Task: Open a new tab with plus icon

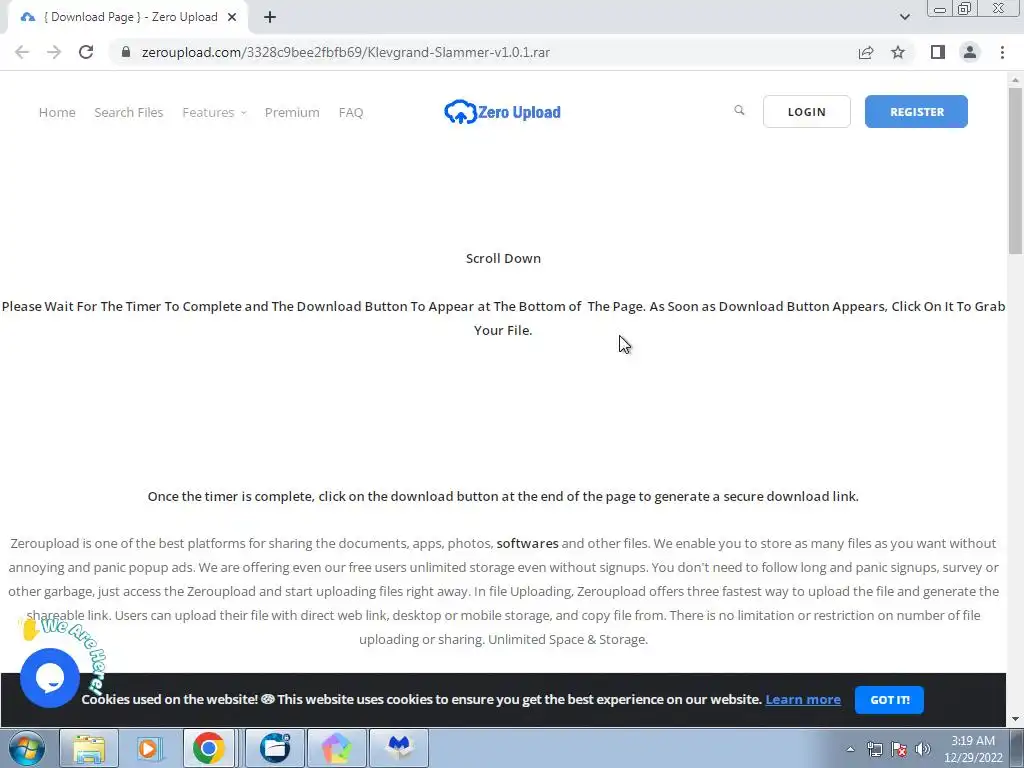Action: coord(270,18)
